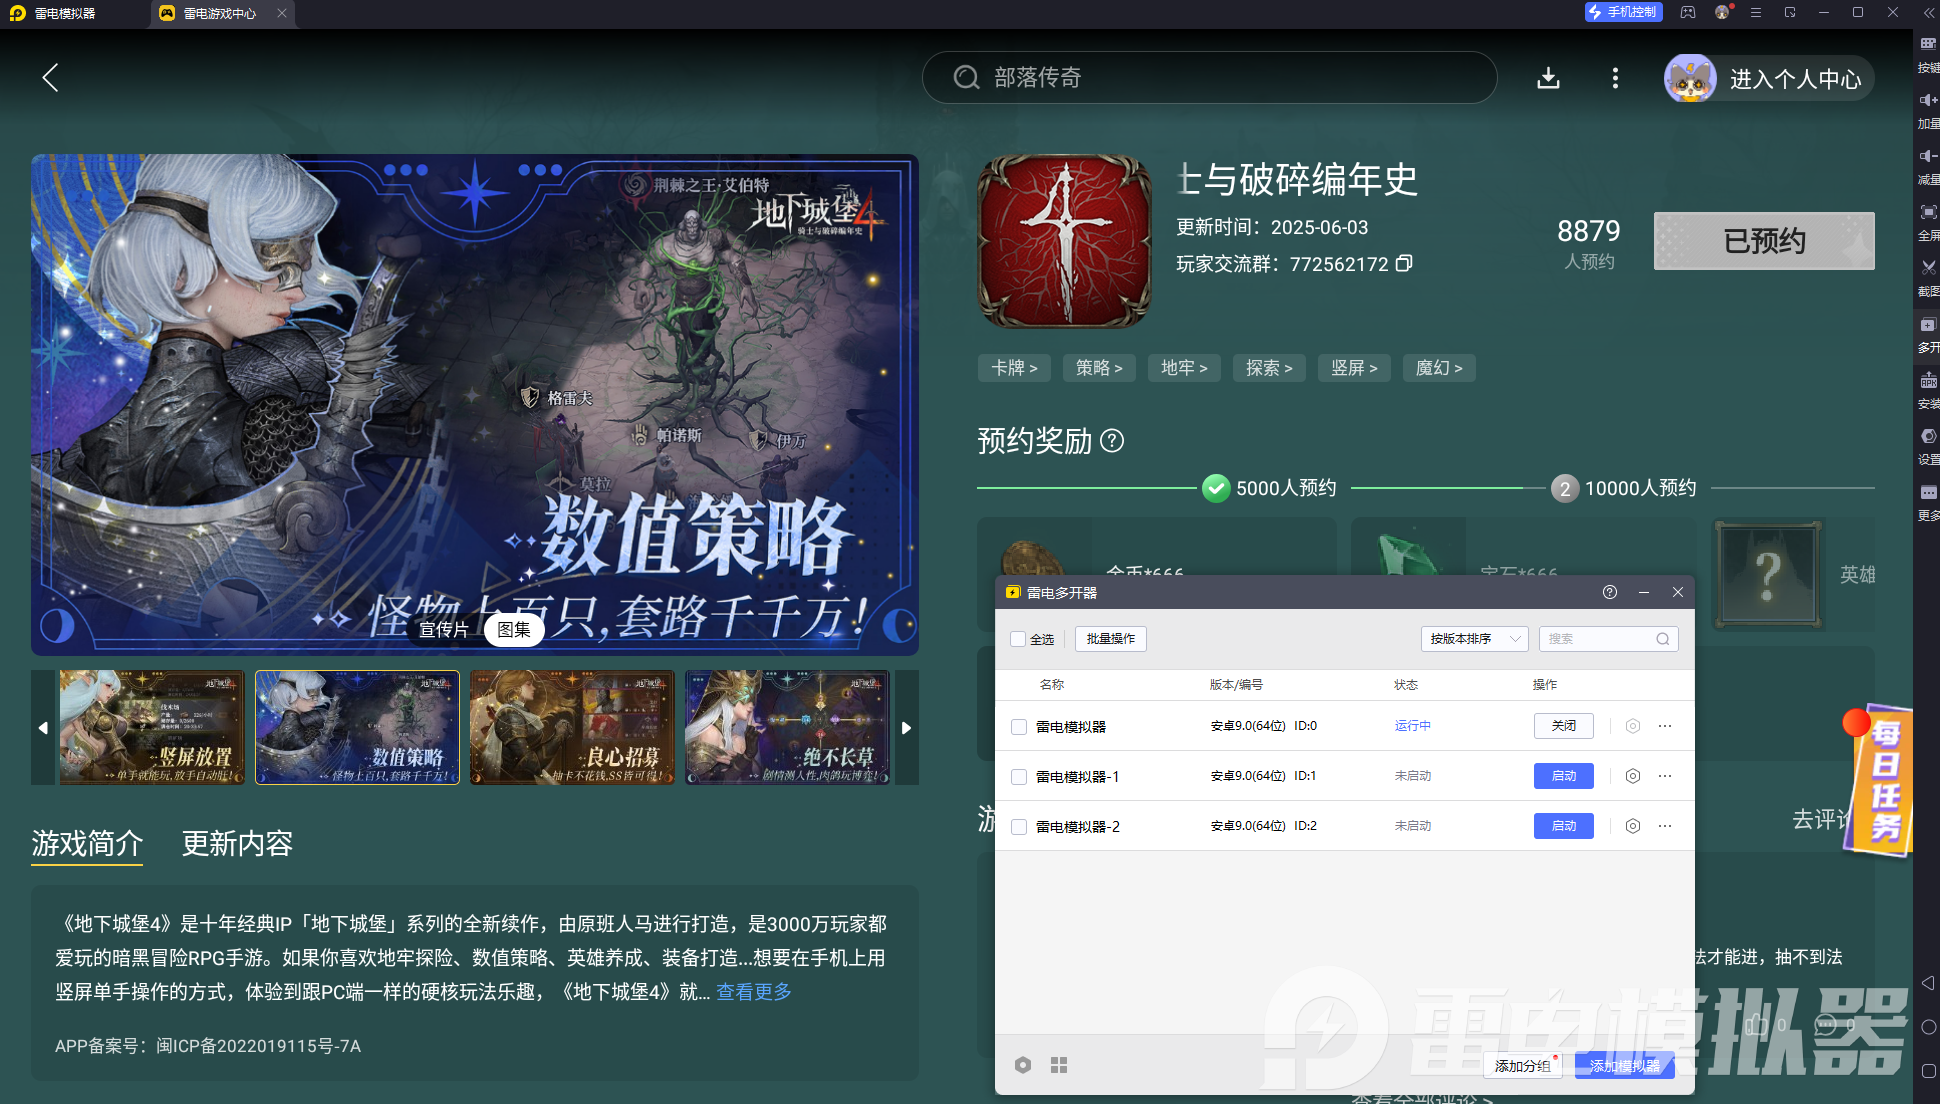The height and width of the screenshot is (1104, 1940).
Task: Copy the player group number using the copy icon
Action: [x=1405, y=264]
